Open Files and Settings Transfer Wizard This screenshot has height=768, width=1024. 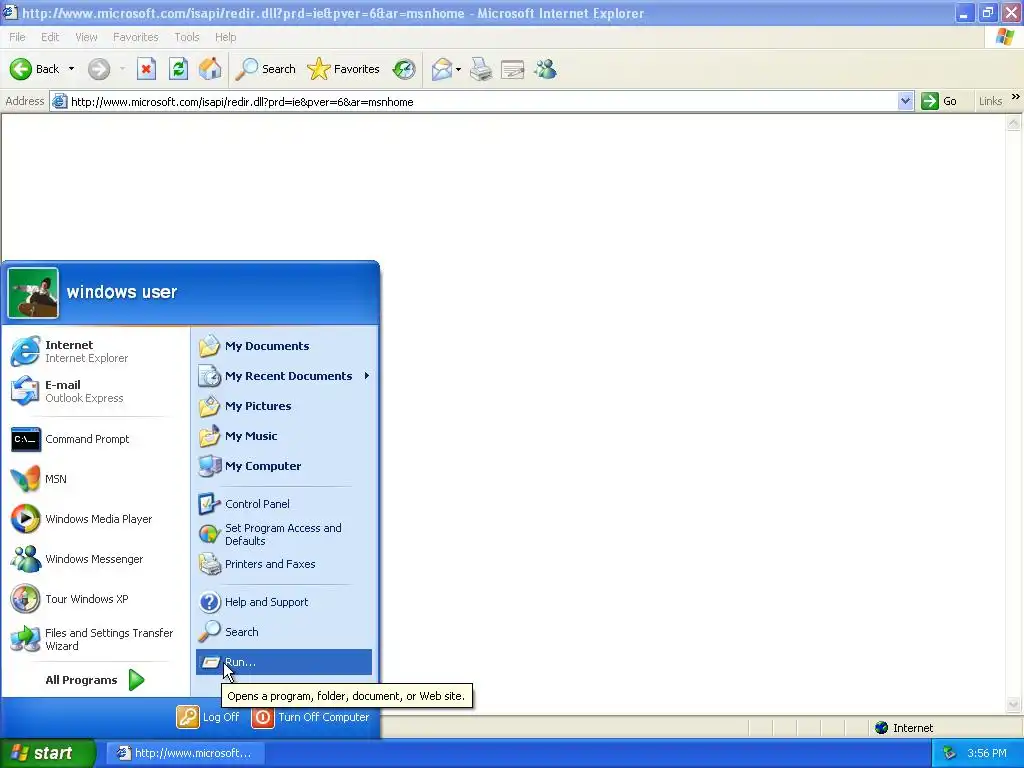[95, 639]
